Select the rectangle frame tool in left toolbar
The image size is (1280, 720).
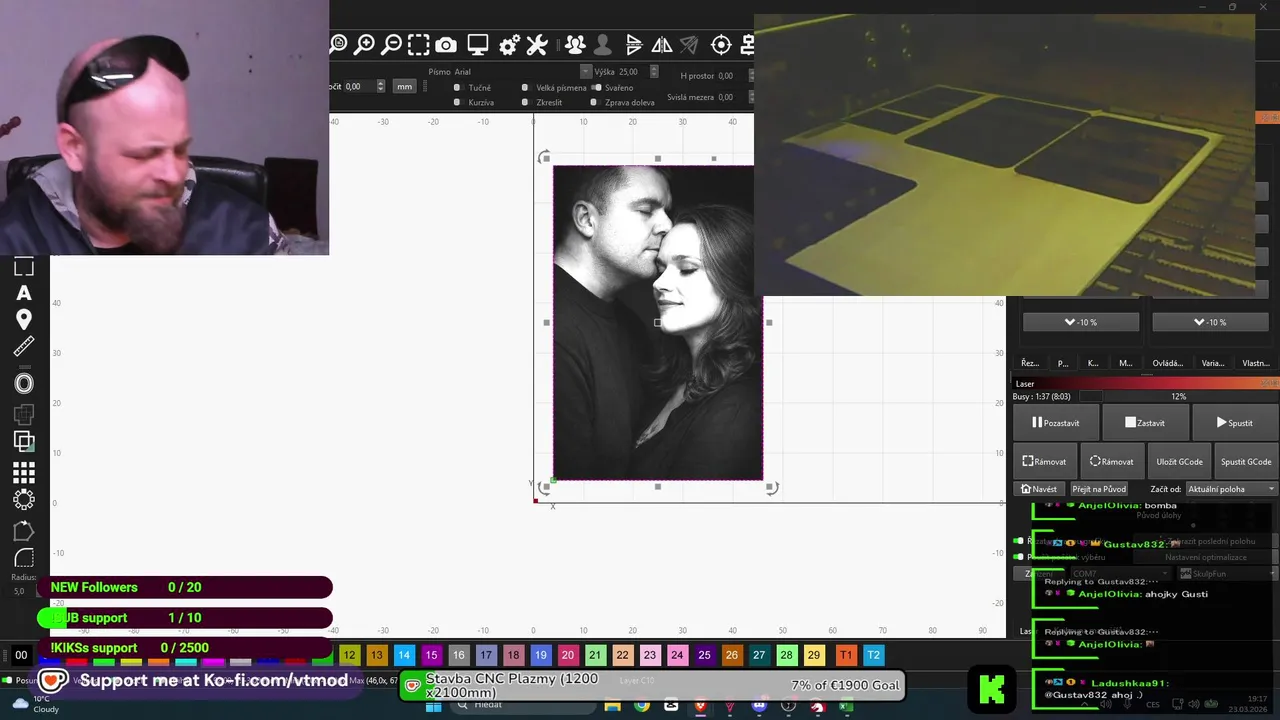[24, 266]
